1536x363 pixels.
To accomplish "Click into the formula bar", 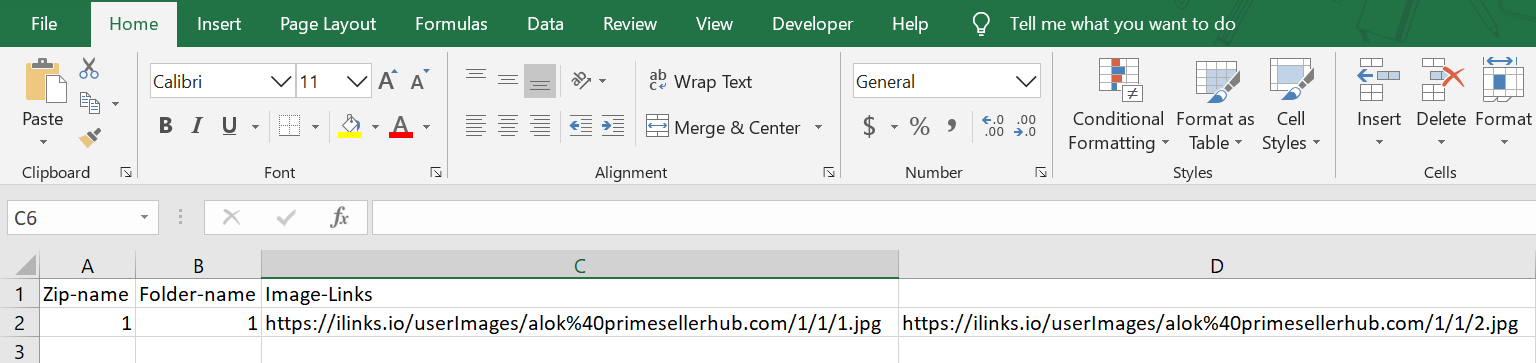I will pos(953,217).
